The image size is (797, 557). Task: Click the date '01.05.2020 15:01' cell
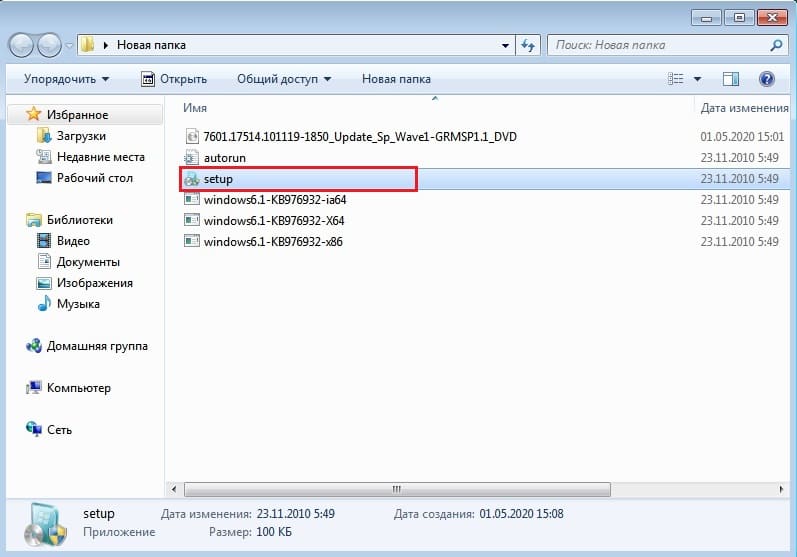pos(742,137)
